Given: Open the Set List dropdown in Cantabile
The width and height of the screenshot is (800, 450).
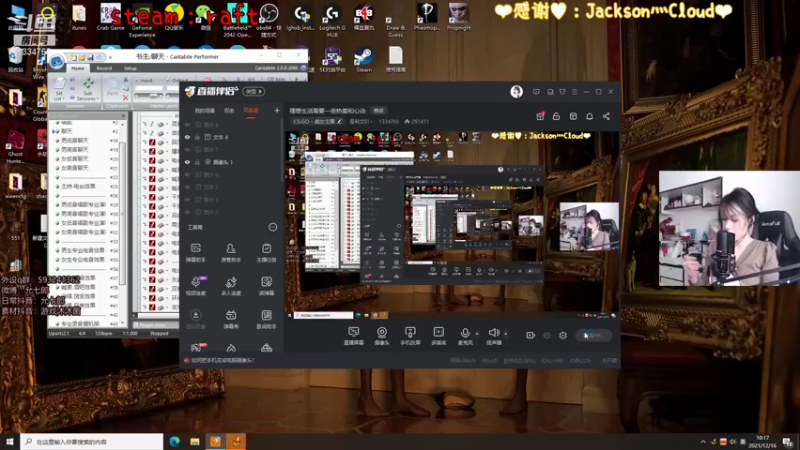Looking at the screenshot, I should pyautogui.click(x=59, y=89).
